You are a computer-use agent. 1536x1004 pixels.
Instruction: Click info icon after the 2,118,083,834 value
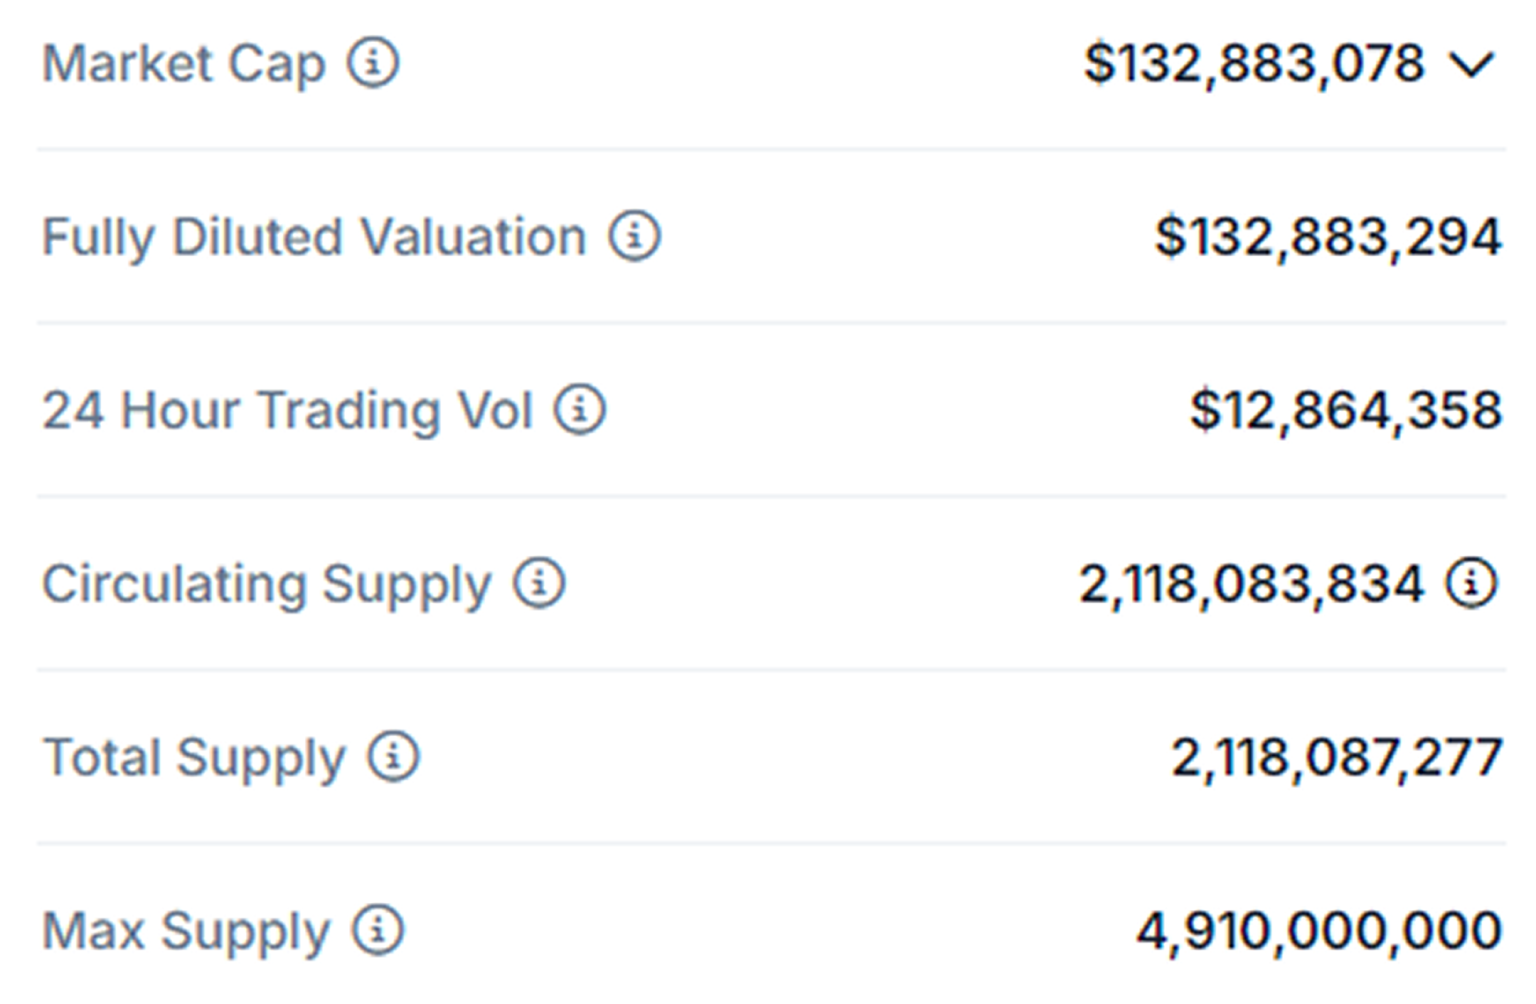pyautogui.click(x=1471, y=583)
